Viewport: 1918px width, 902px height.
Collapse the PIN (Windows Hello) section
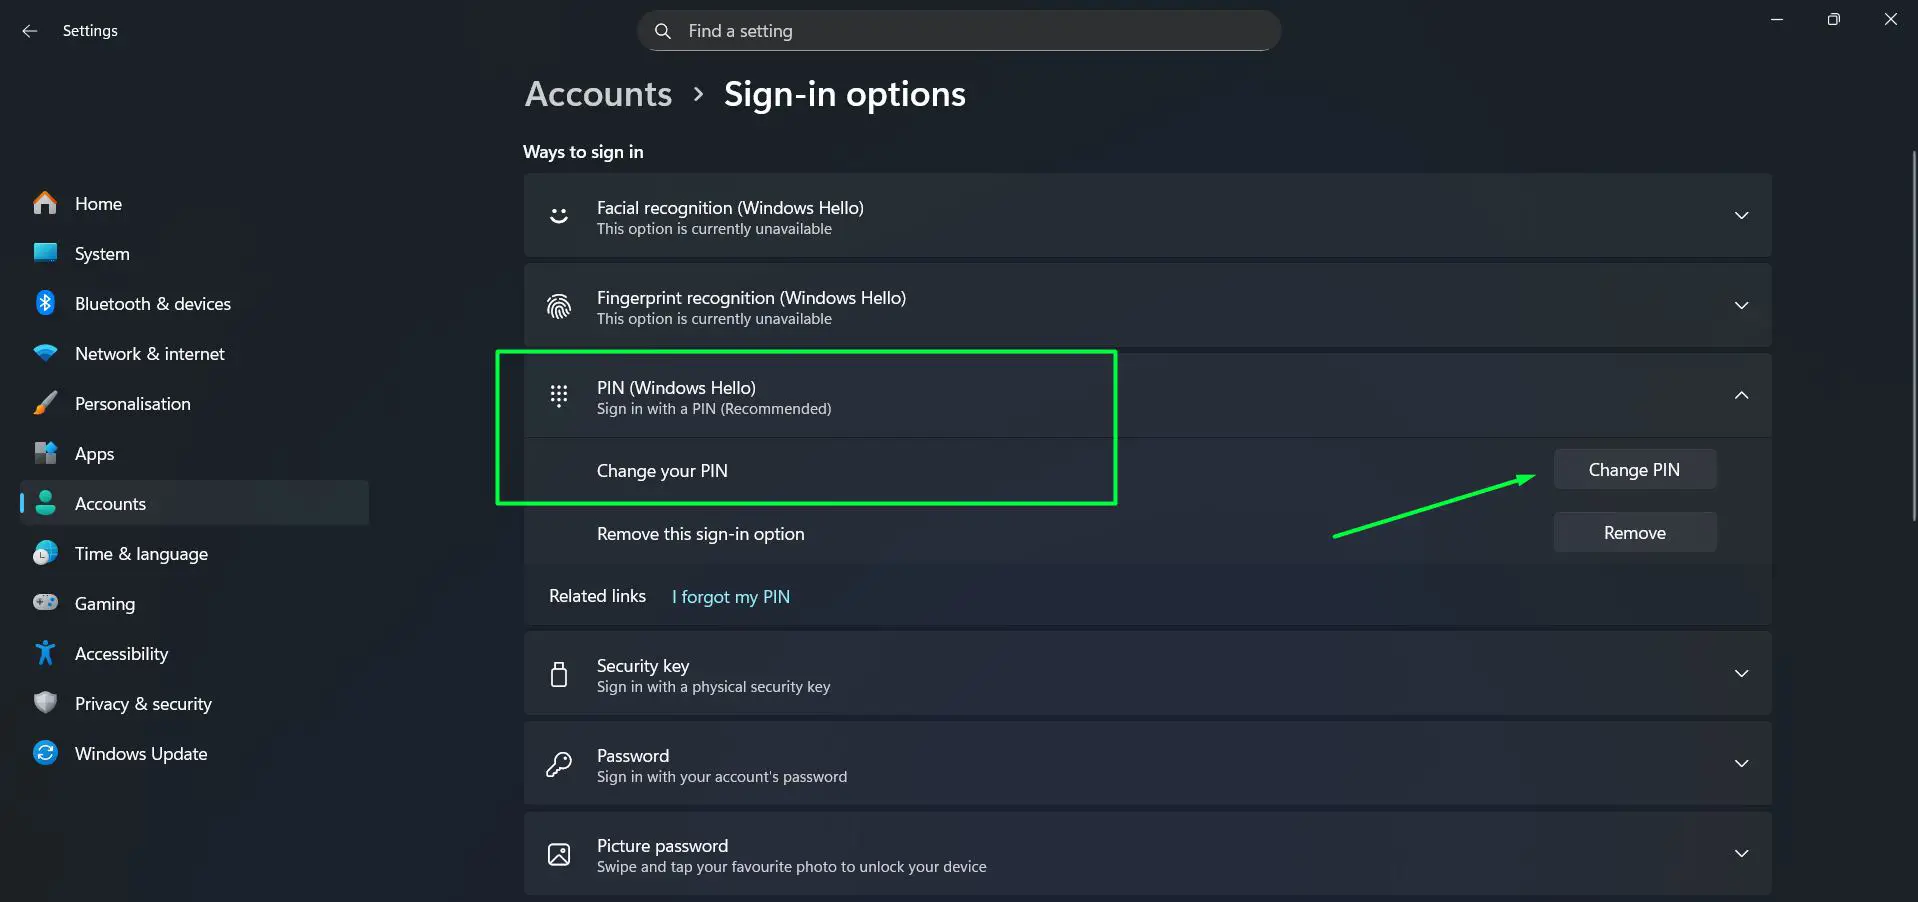point(1742,395)
